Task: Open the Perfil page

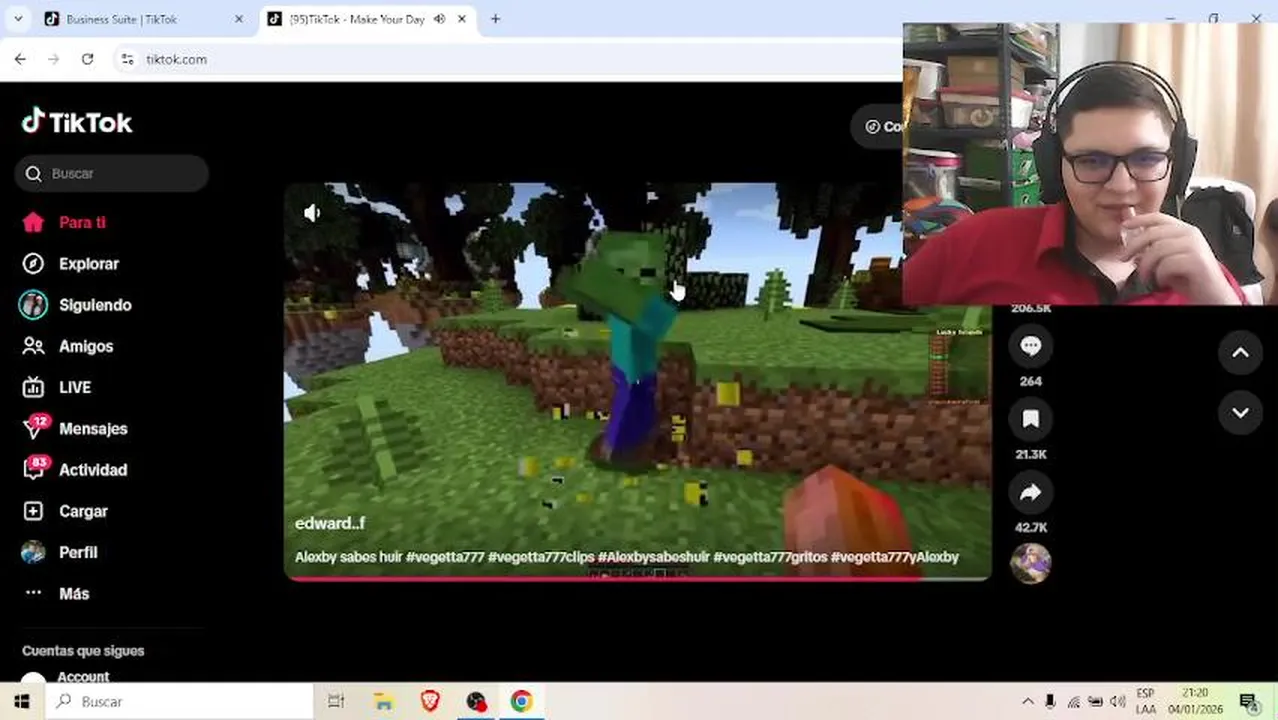Action: 60,552
